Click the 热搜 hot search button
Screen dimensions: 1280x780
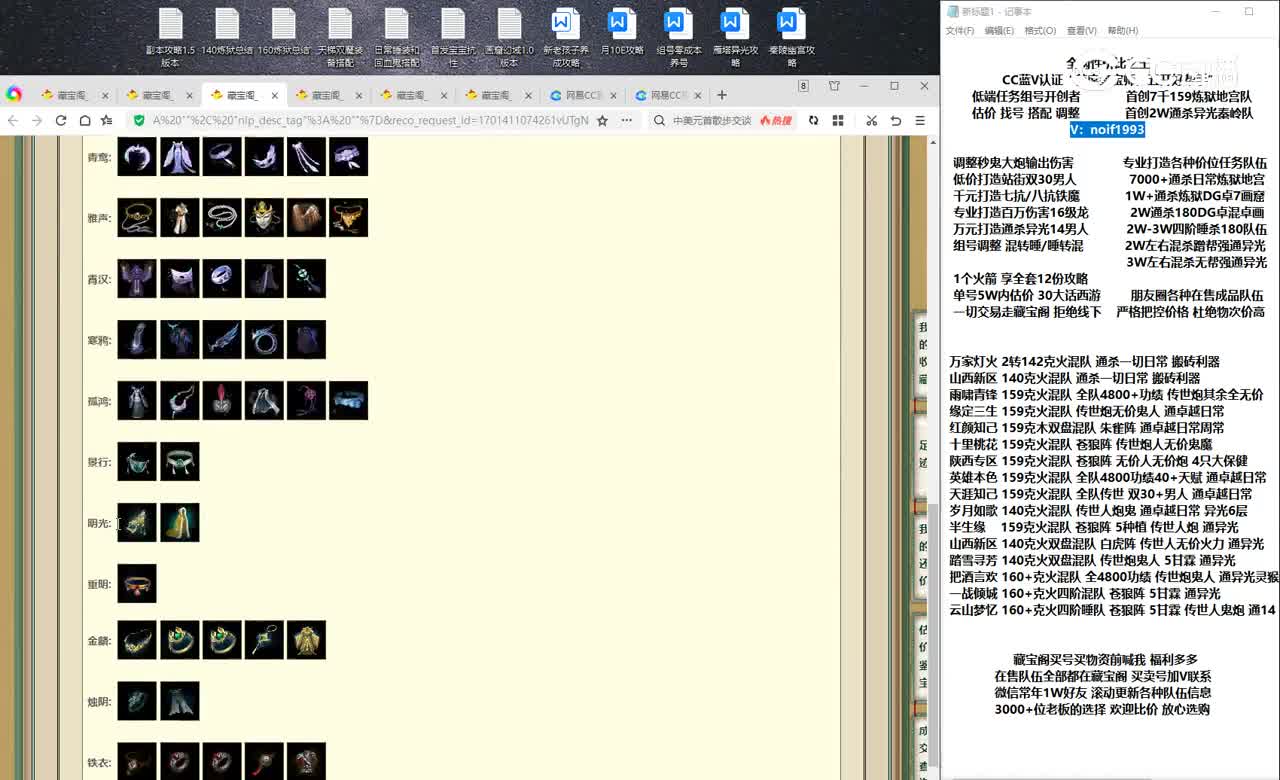coord(776,120)
